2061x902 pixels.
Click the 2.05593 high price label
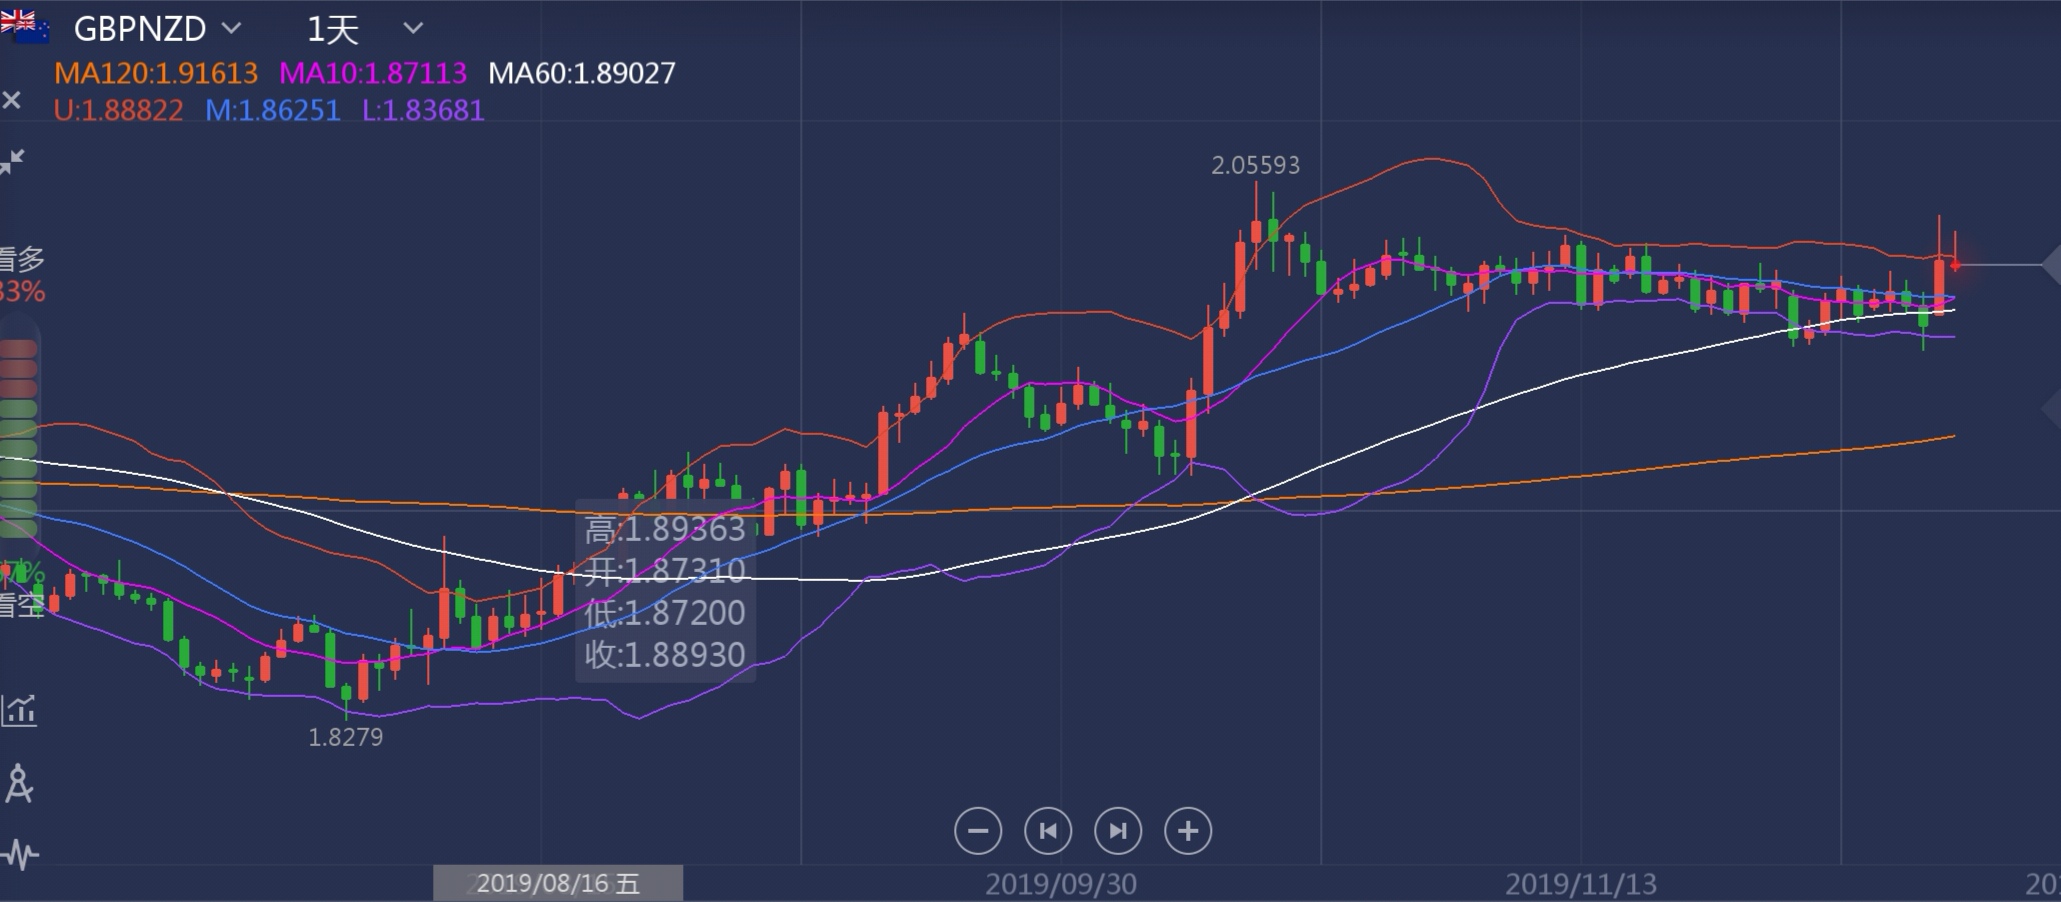click(x=1256, y=165)
